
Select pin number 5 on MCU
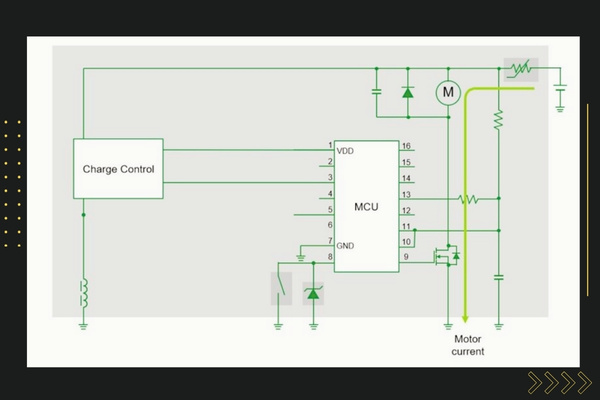pyautogui.click(x=330, y=209)
